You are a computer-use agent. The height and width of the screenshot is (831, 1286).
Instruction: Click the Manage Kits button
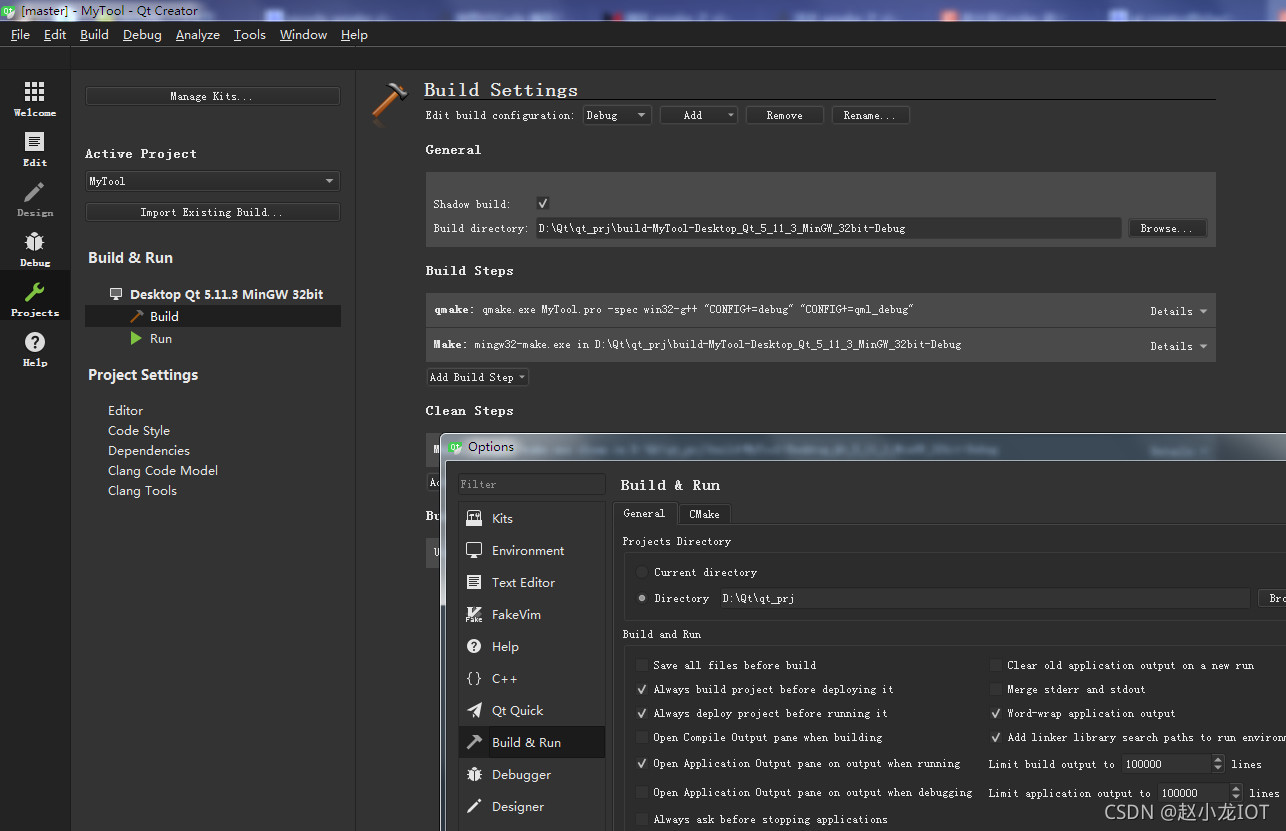212,96
